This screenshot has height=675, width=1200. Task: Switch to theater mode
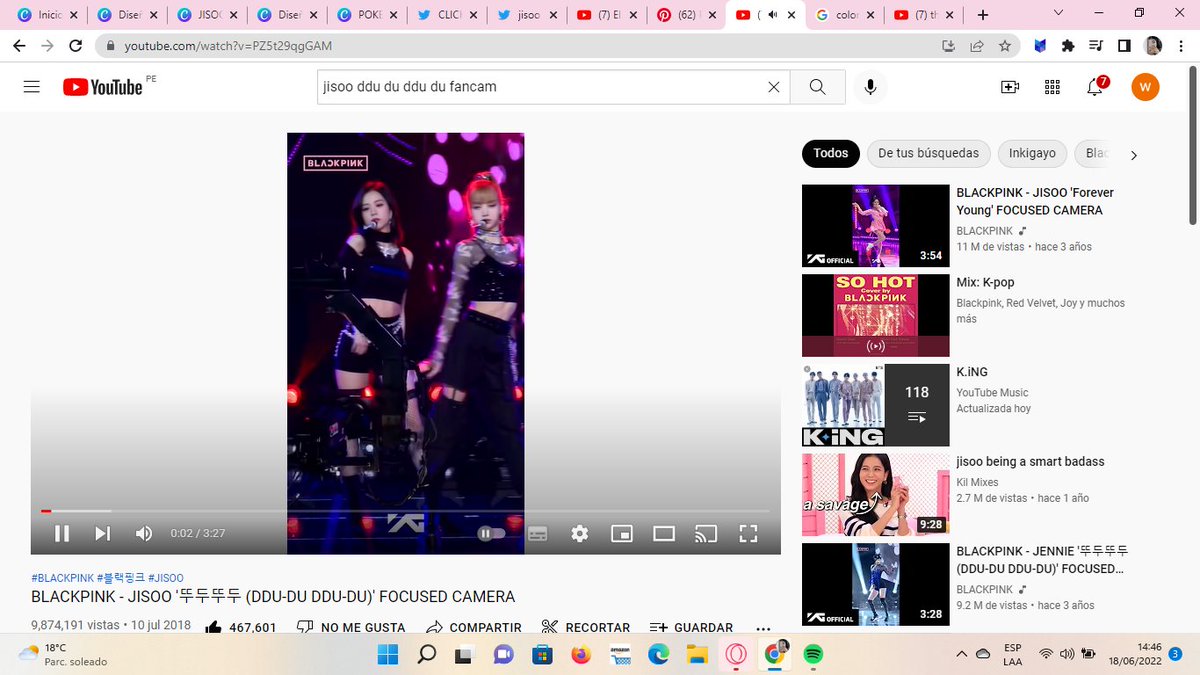(664, 534)
